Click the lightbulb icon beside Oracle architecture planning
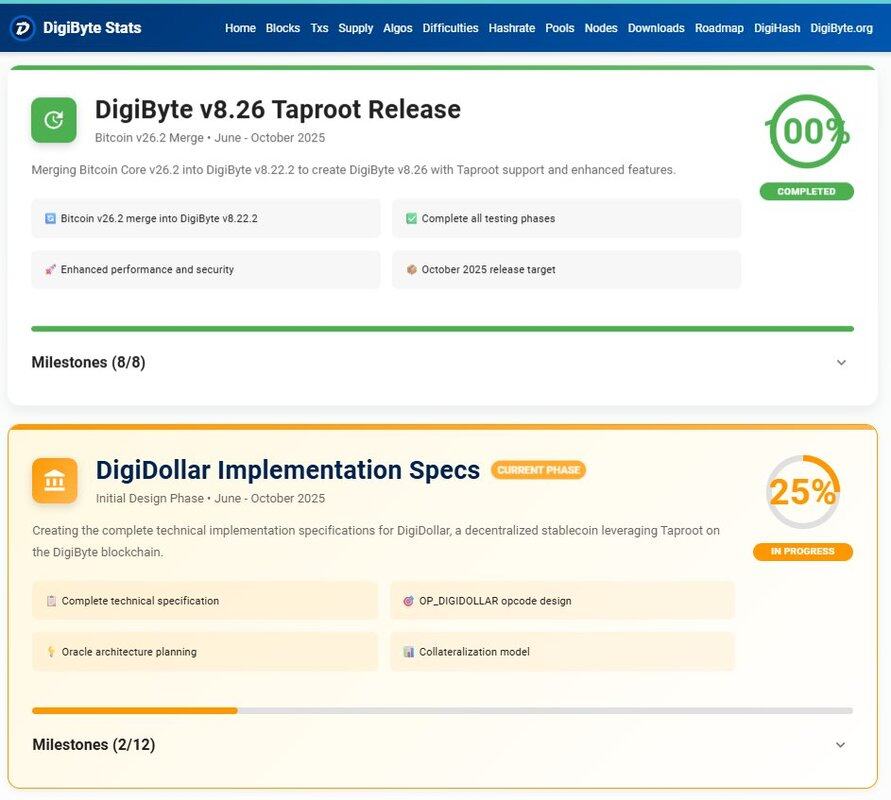 tap(51, 652)
